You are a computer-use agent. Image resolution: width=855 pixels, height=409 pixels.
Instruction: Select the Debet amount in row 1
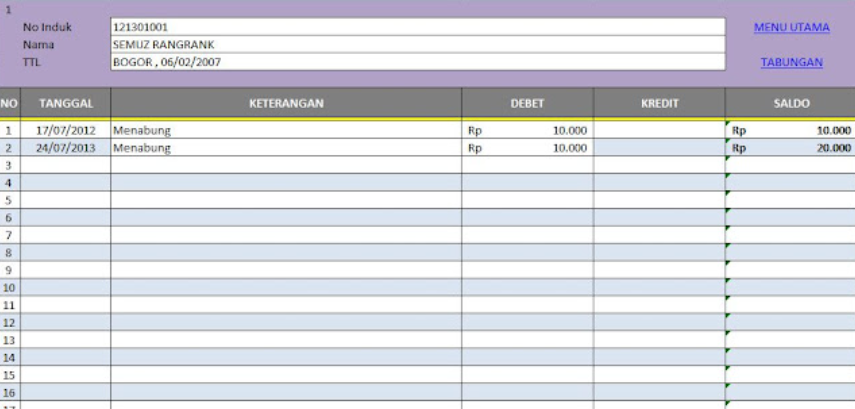tap(527, 130)
